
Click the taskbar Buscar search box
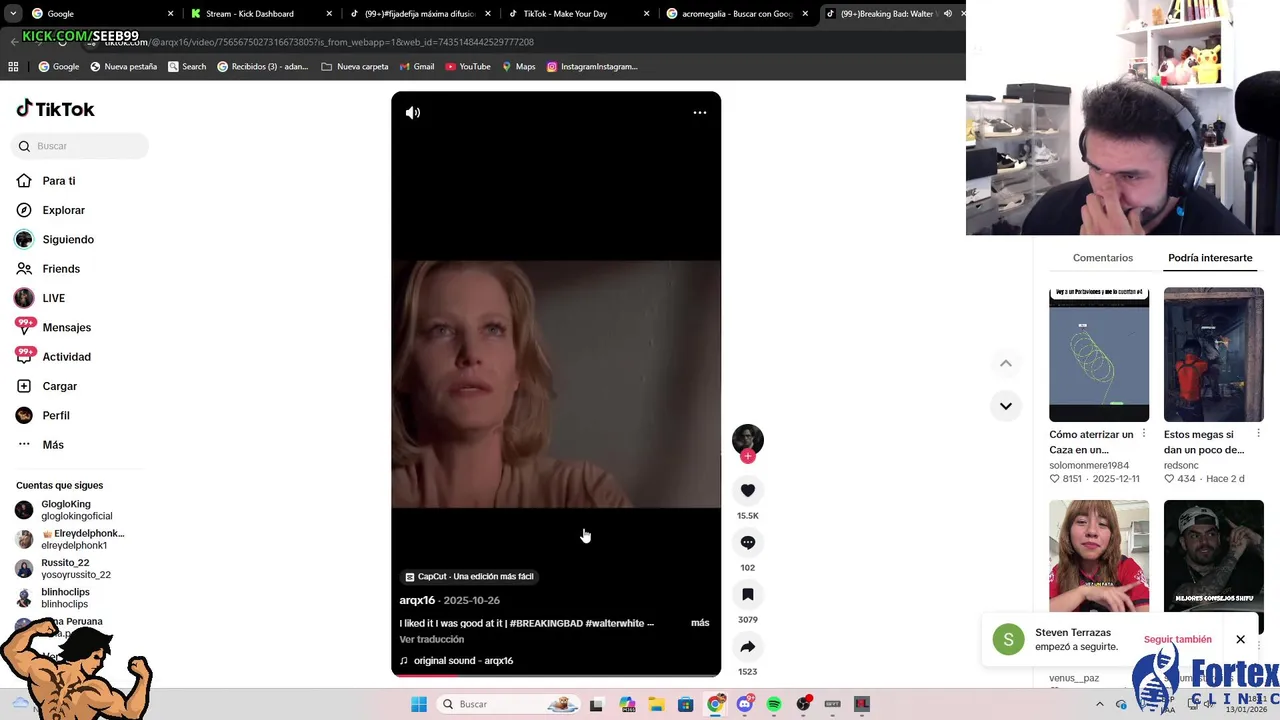[507, 704]
